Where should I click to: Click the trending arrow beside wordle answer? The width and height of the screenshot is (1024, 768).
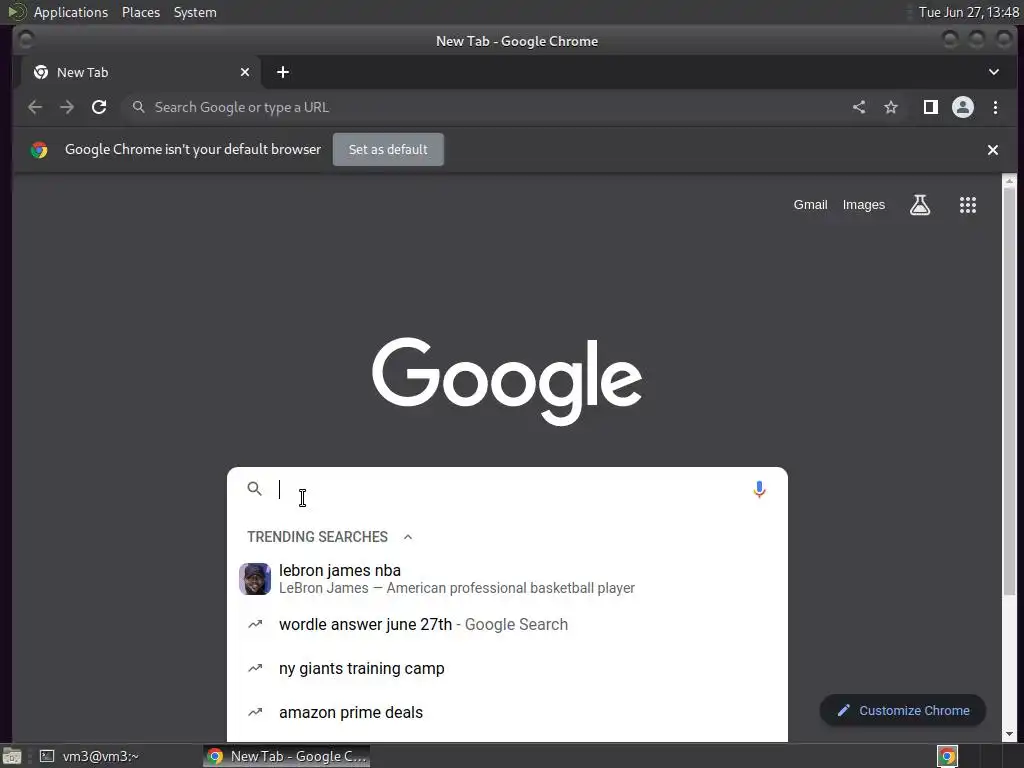point(255,624)
